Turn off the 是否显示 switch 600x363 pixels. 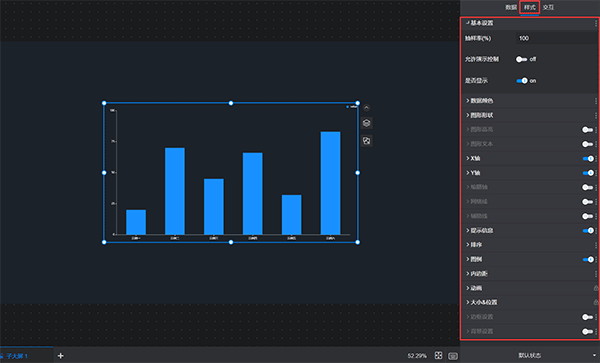click(x=522, y=81)
